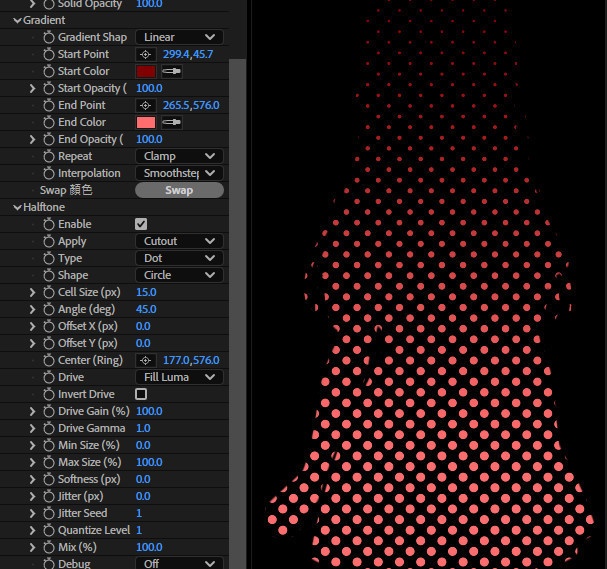Image resolution: width=607 pixels, height=569 pixels.
Task: Toggle stopwatch for End Point property
Action: (49, 106)
